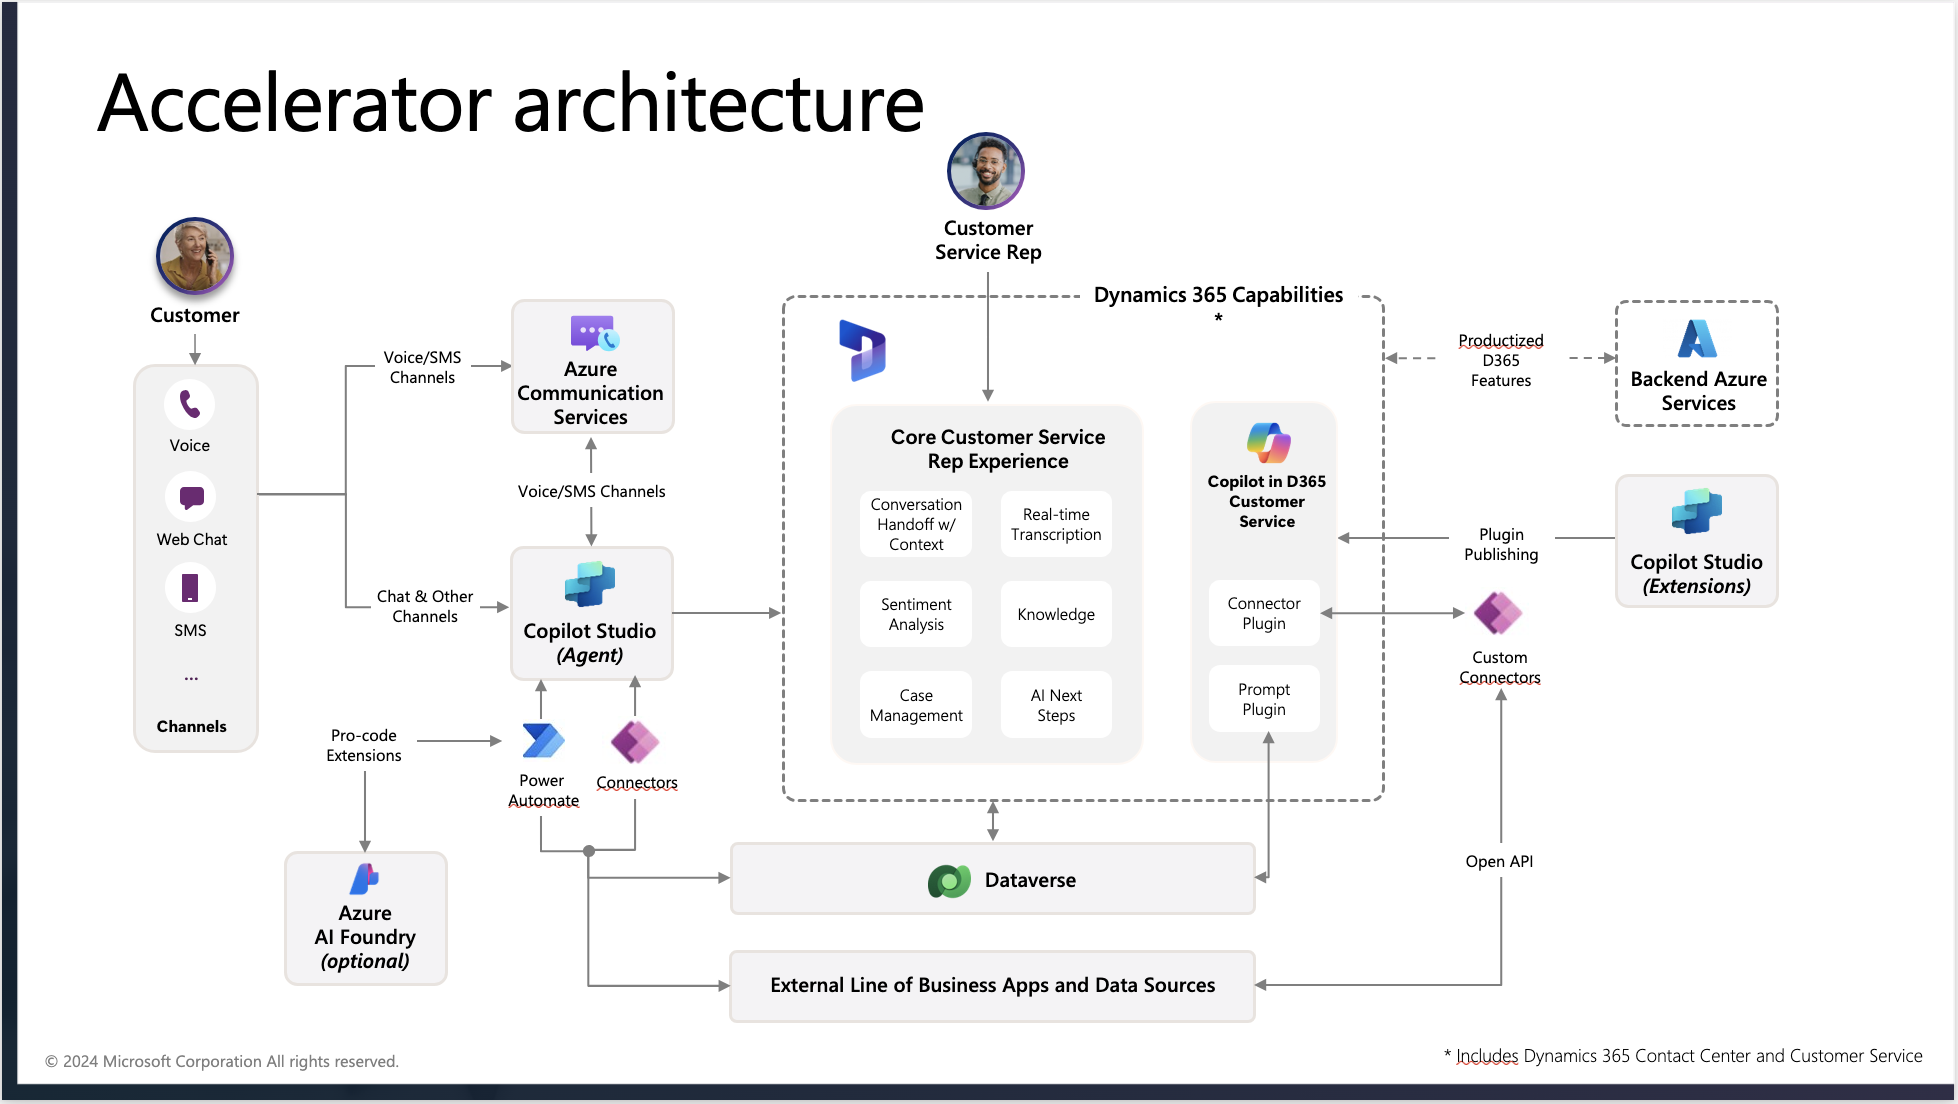1958x1104 pixels.
Task: Click the Voice/SMS Channels label near Customer channels
Action: (422, 367)
